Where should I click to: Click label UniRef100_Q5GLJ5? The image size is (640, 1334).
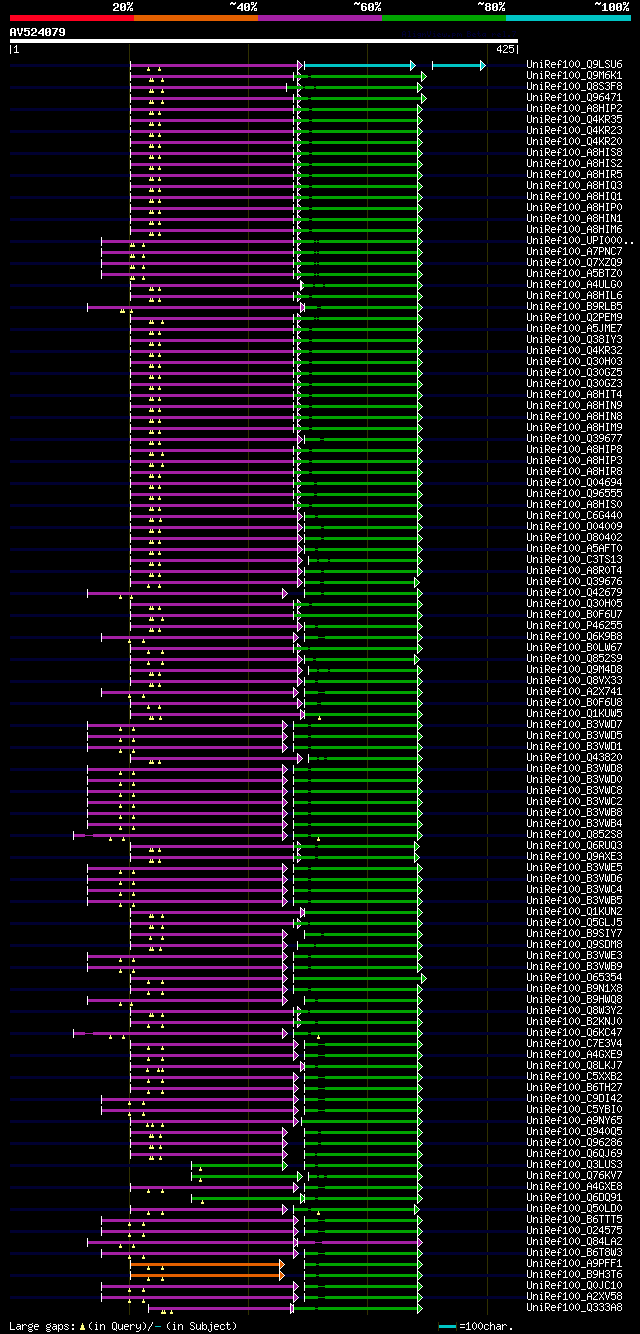point(574,923)
